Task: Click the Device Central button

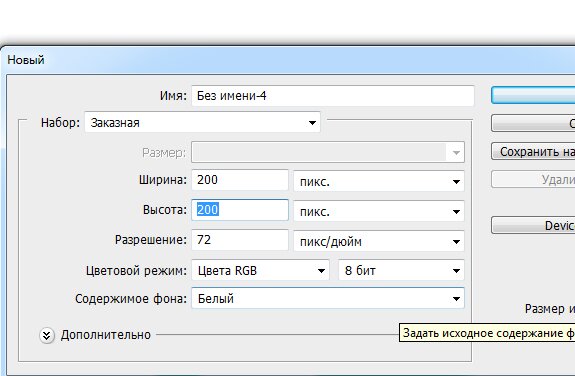Action: pos(533,225)
